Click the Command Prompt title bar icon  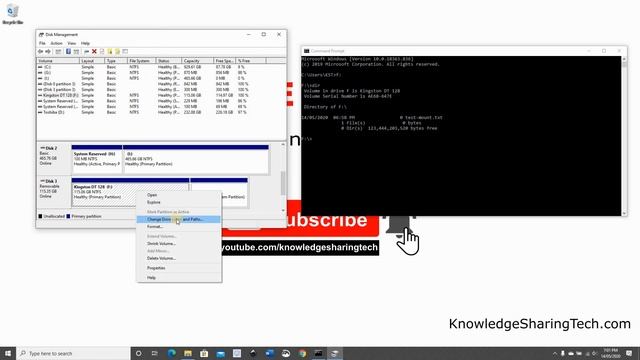(307, 51)
